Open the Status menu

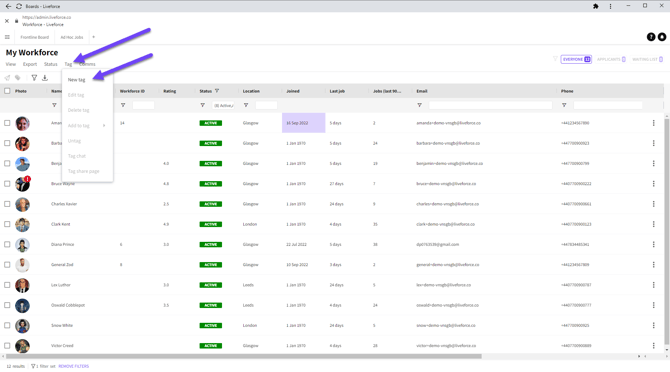pyautogui.click(x=50, y=64)
